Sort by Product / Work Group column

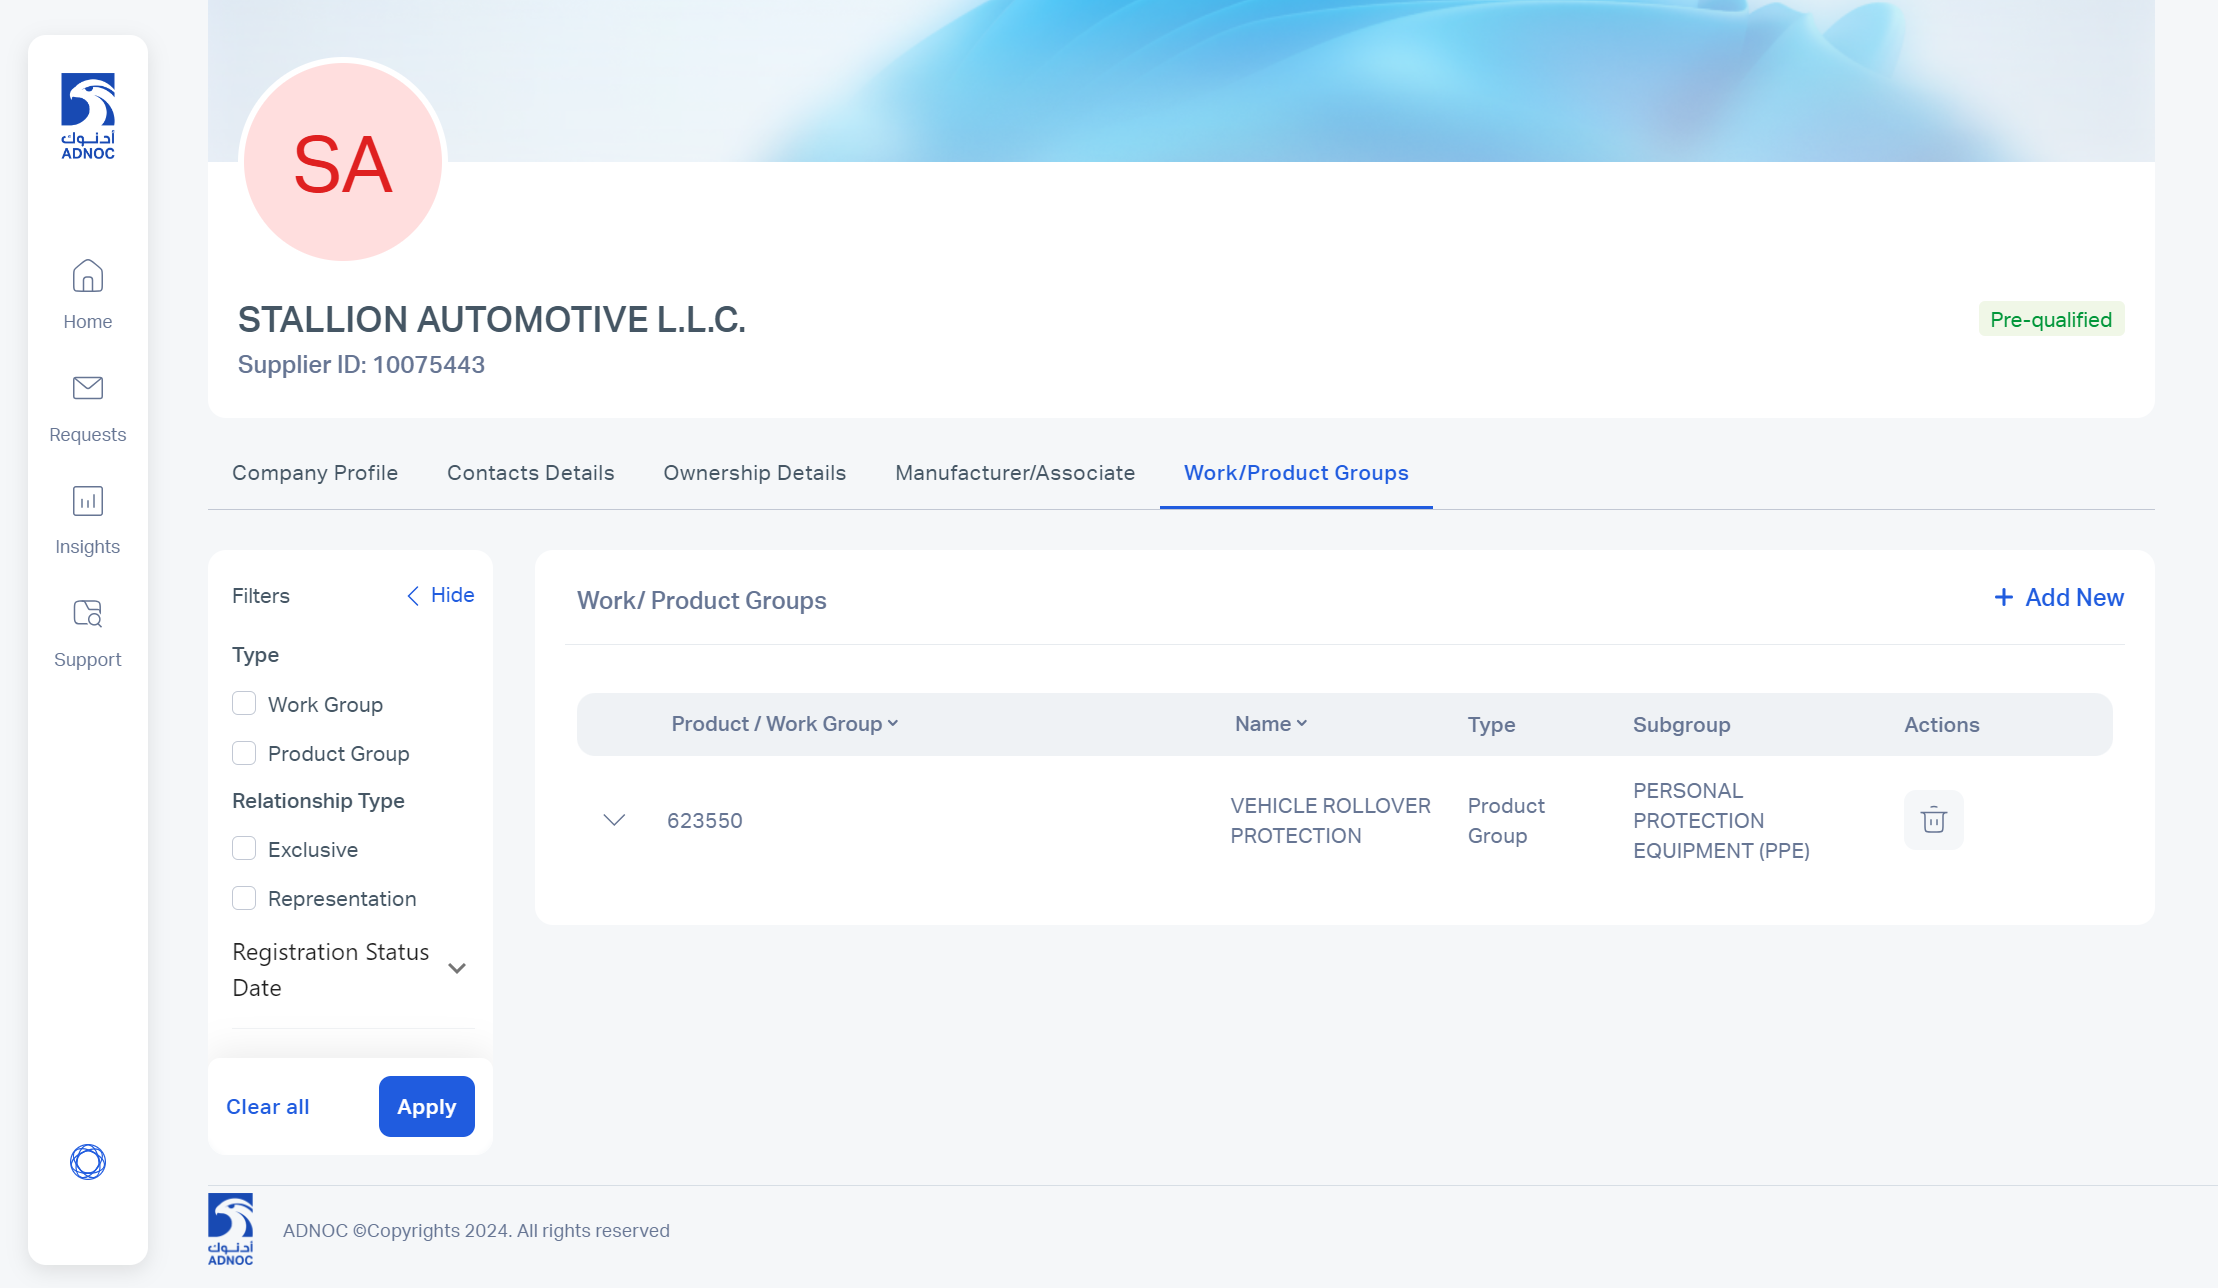coord(785,724)
